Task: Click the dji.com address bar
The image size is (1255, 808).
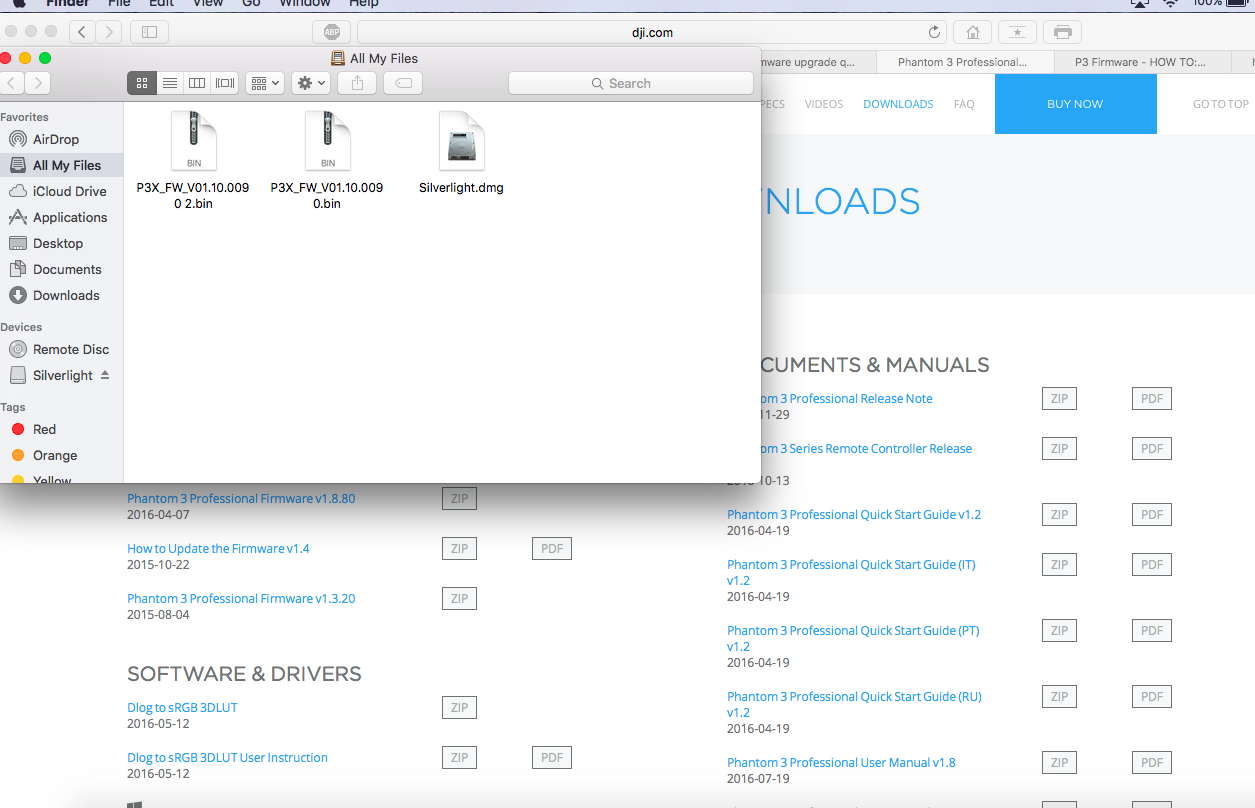Action: click(x=652, y=32)
